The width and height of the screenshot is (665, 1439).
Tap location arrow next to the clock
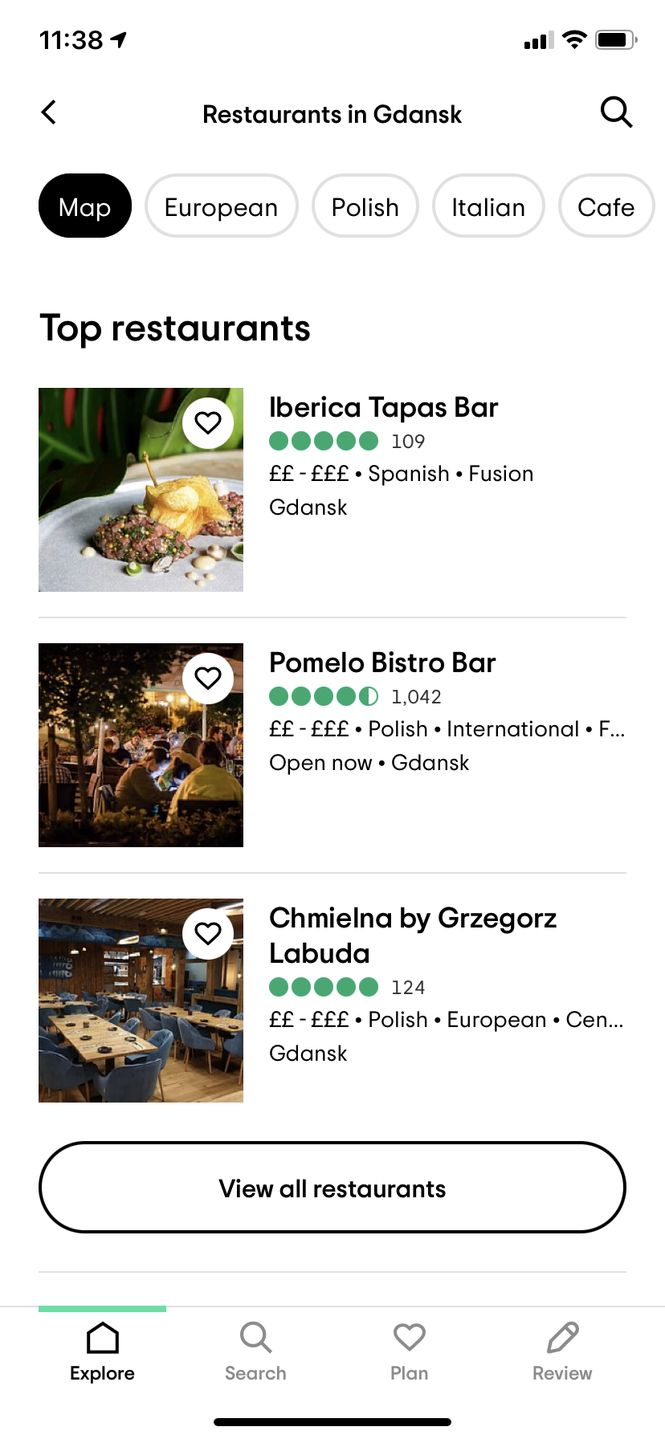pyautogui.click(x=119, y=40)
